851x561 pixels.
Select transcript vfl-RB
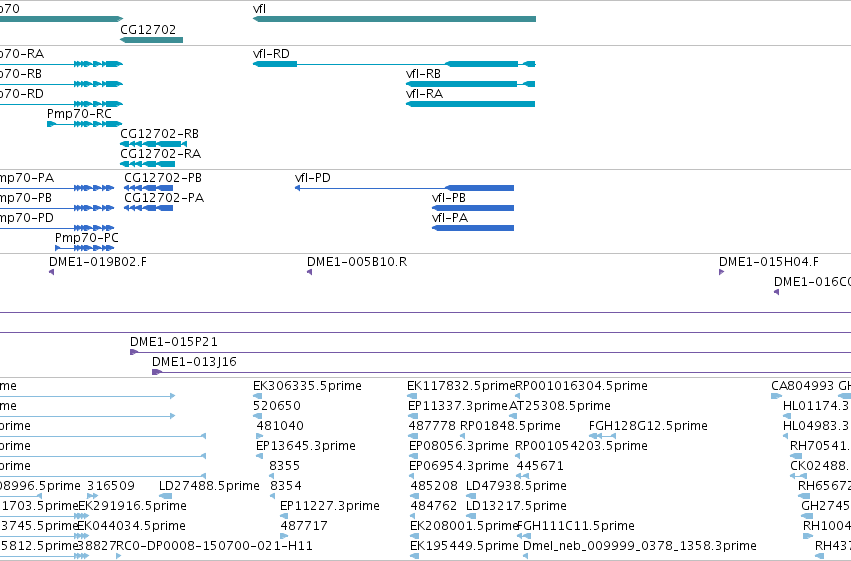click(423, 74)
